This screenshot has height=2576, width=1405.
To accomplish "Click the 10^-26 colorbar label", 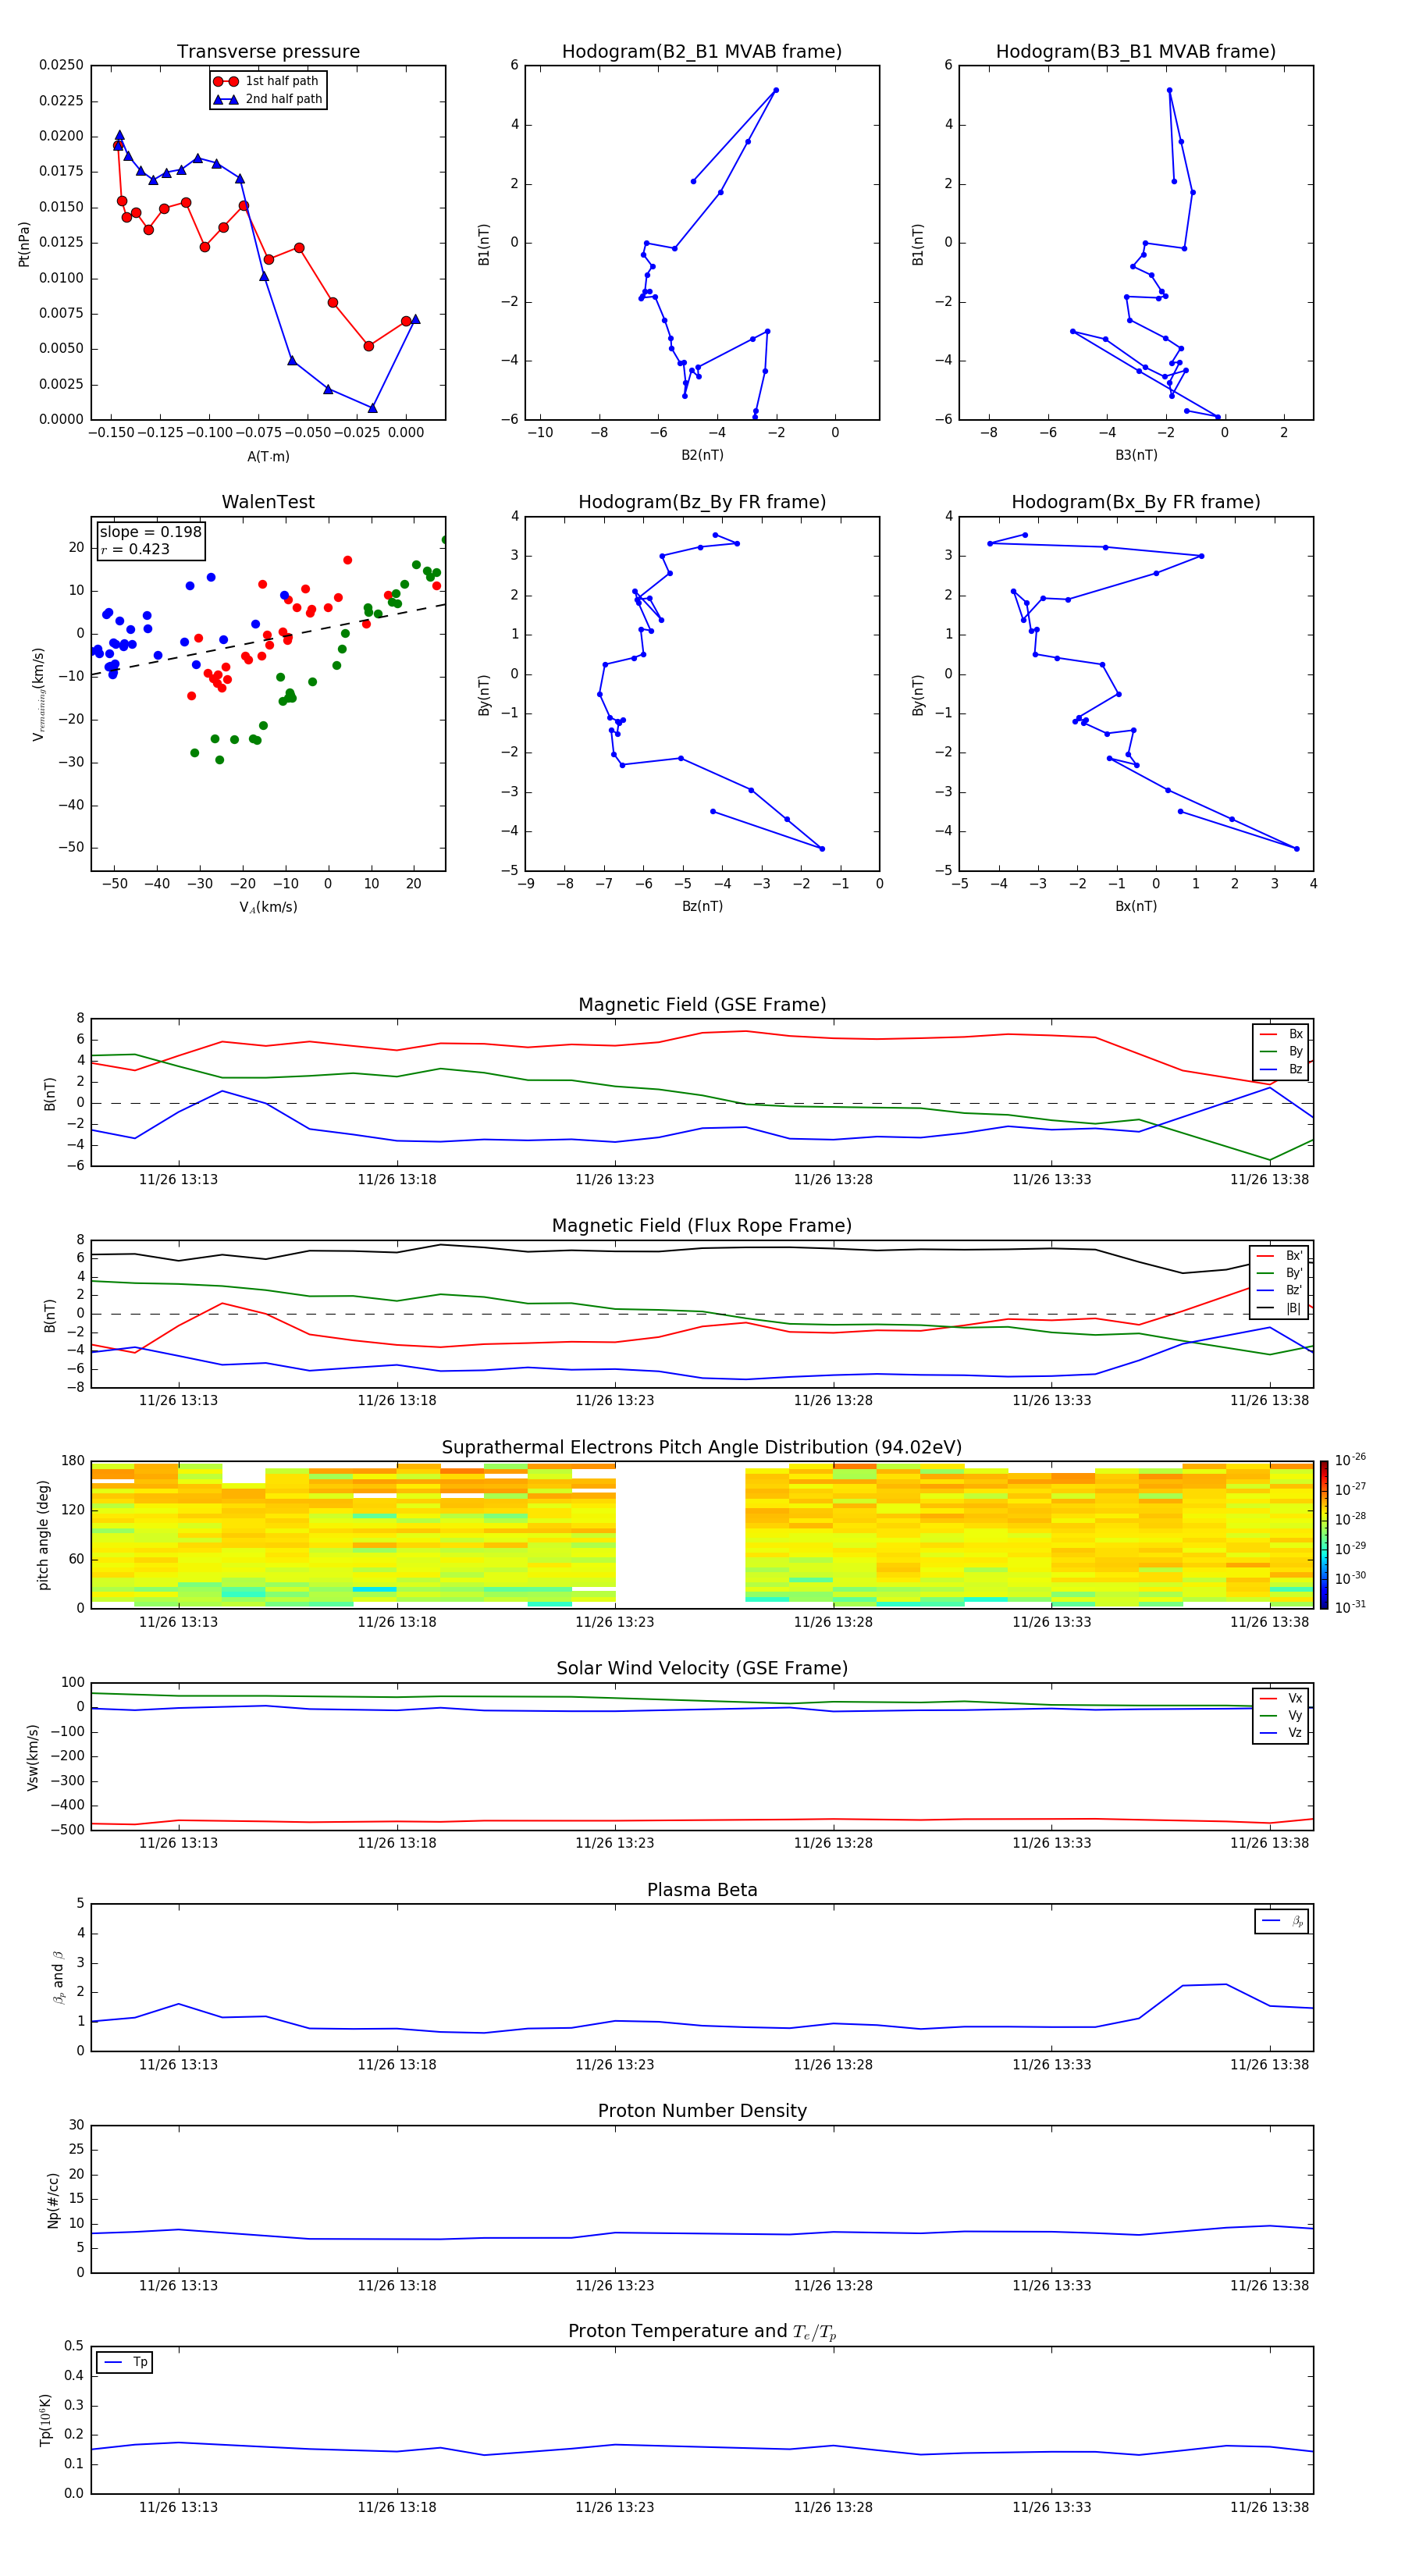I will [1350, 1460].
